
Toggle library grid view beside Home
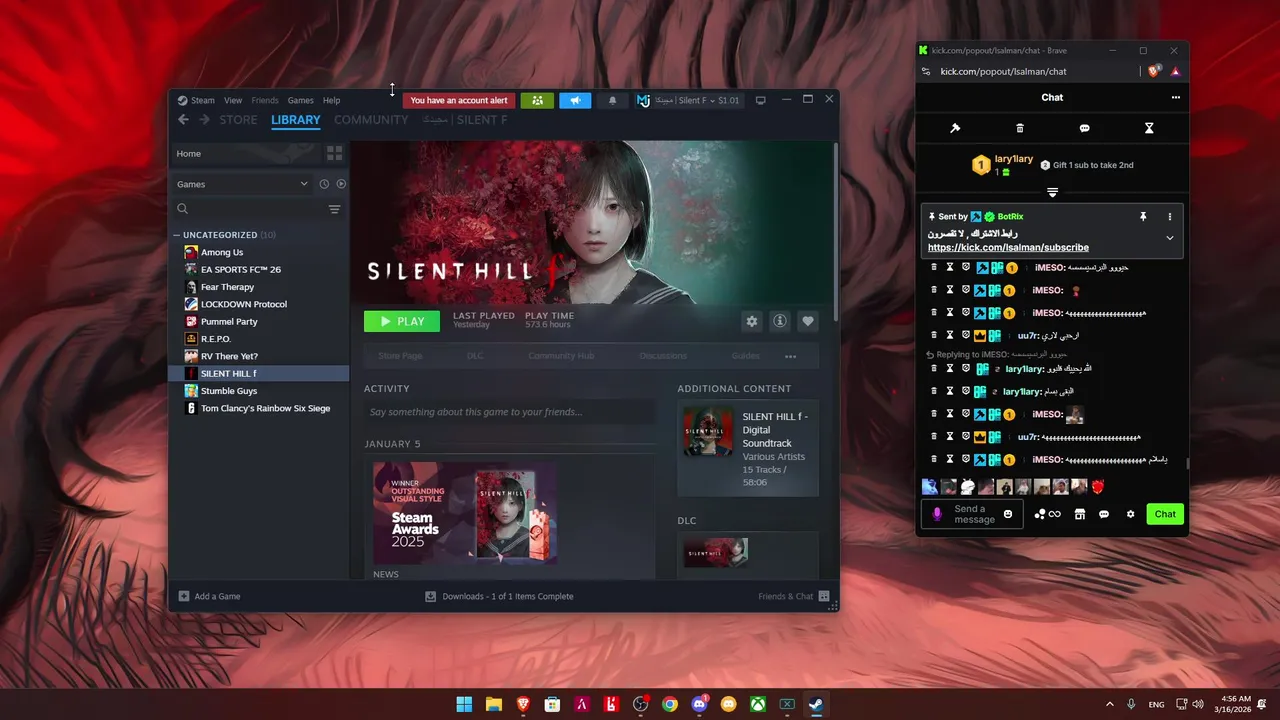point(335,153)
